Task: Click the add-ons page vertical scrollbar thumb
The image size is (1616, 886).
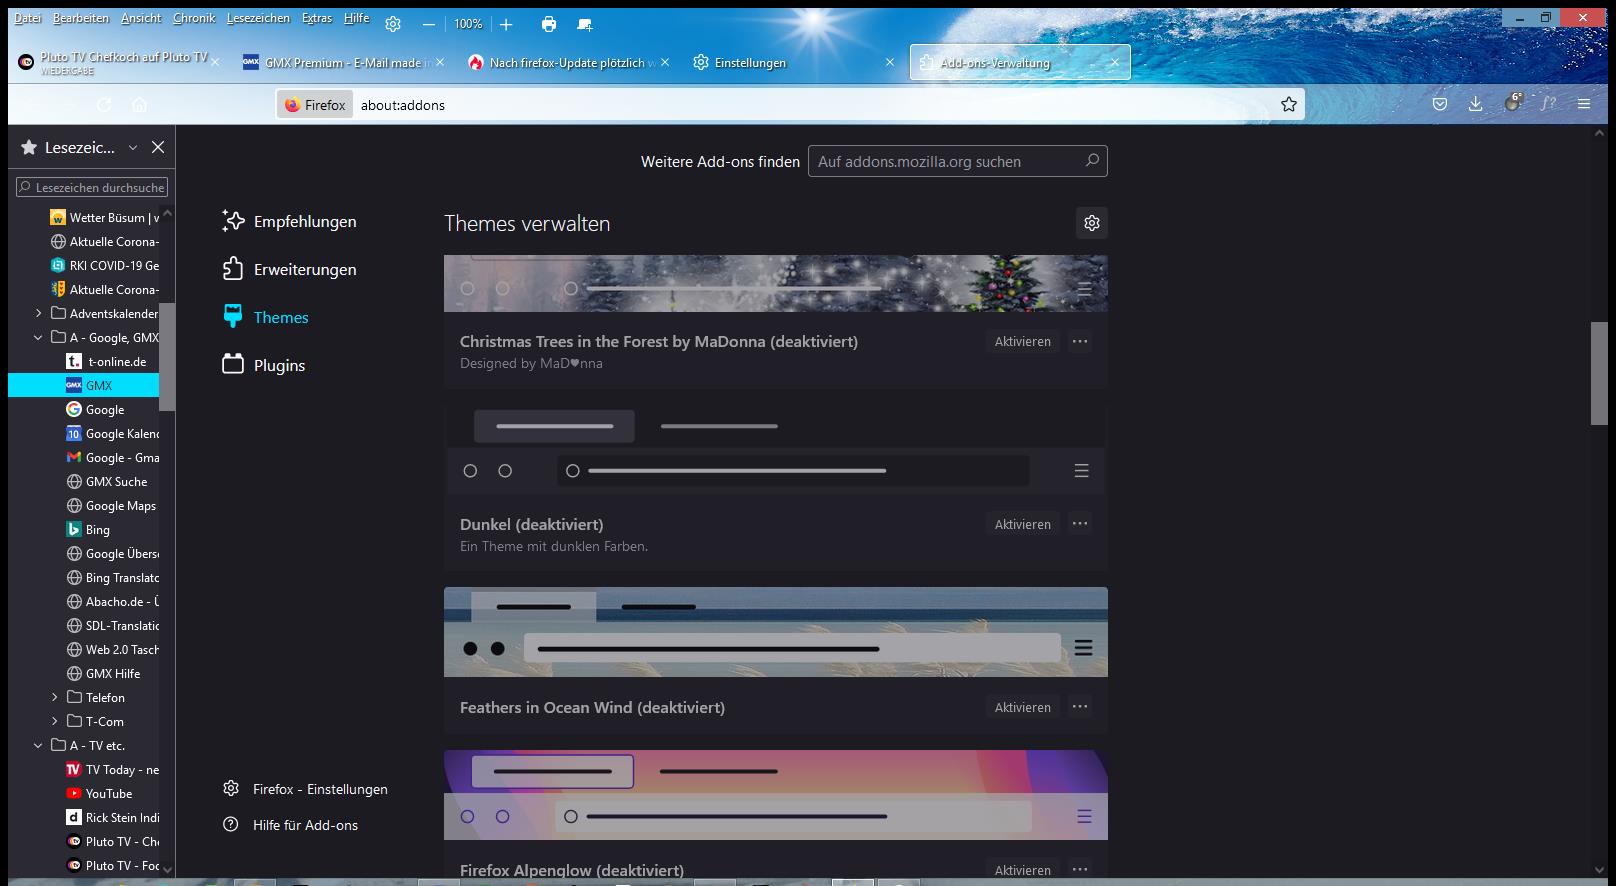Action: pos(1599,373)
